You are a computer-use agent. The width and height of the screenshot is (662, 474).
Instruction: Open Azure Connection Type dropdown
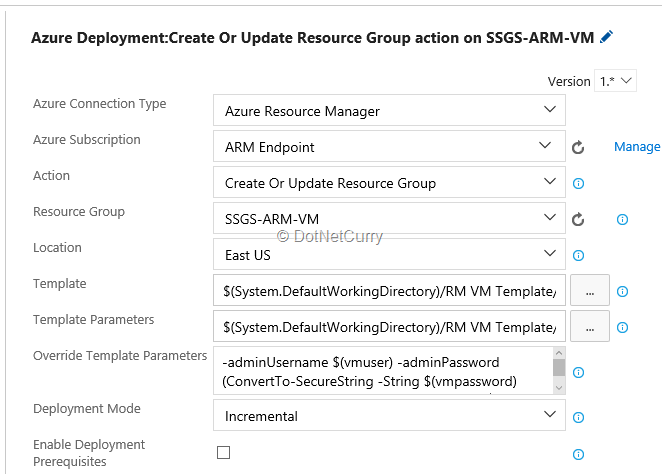tap(389, 110)
